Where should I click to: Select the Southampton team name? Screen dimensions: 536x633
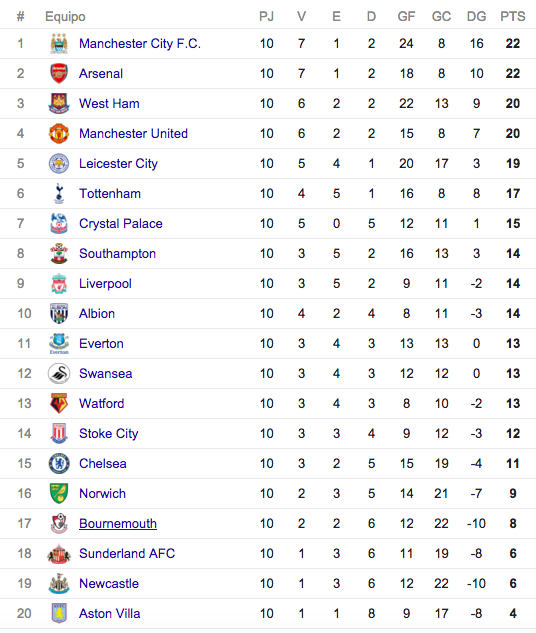[x=117, y=254]
